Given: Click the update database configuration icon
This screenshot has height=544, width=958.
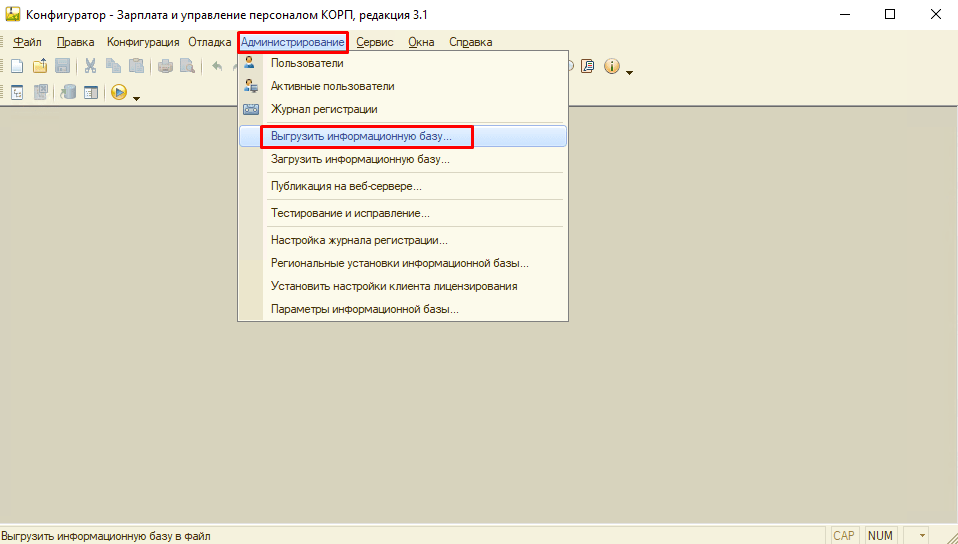Looking at the screenshot, I should click(68, 93).
